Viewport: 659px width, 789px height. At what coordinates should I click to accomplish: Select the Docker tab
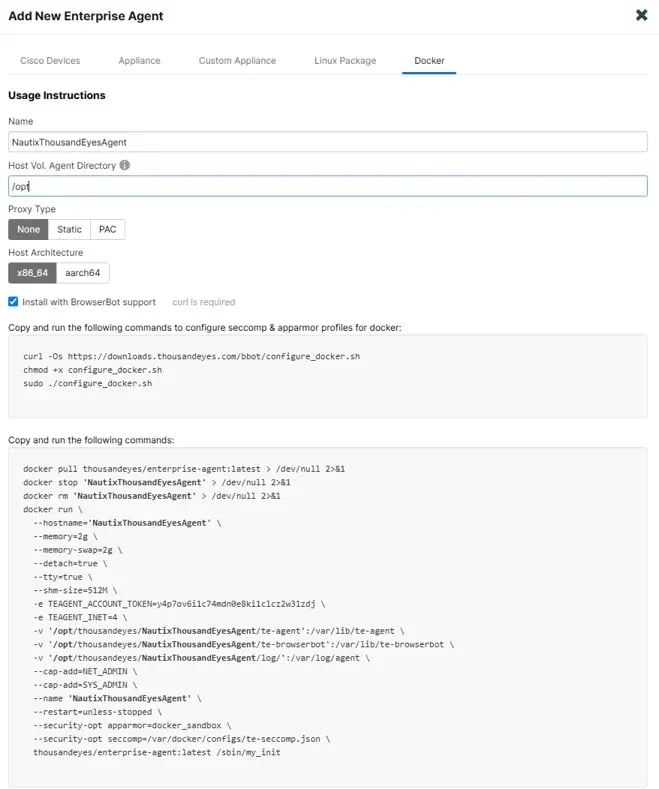point(429,60)
